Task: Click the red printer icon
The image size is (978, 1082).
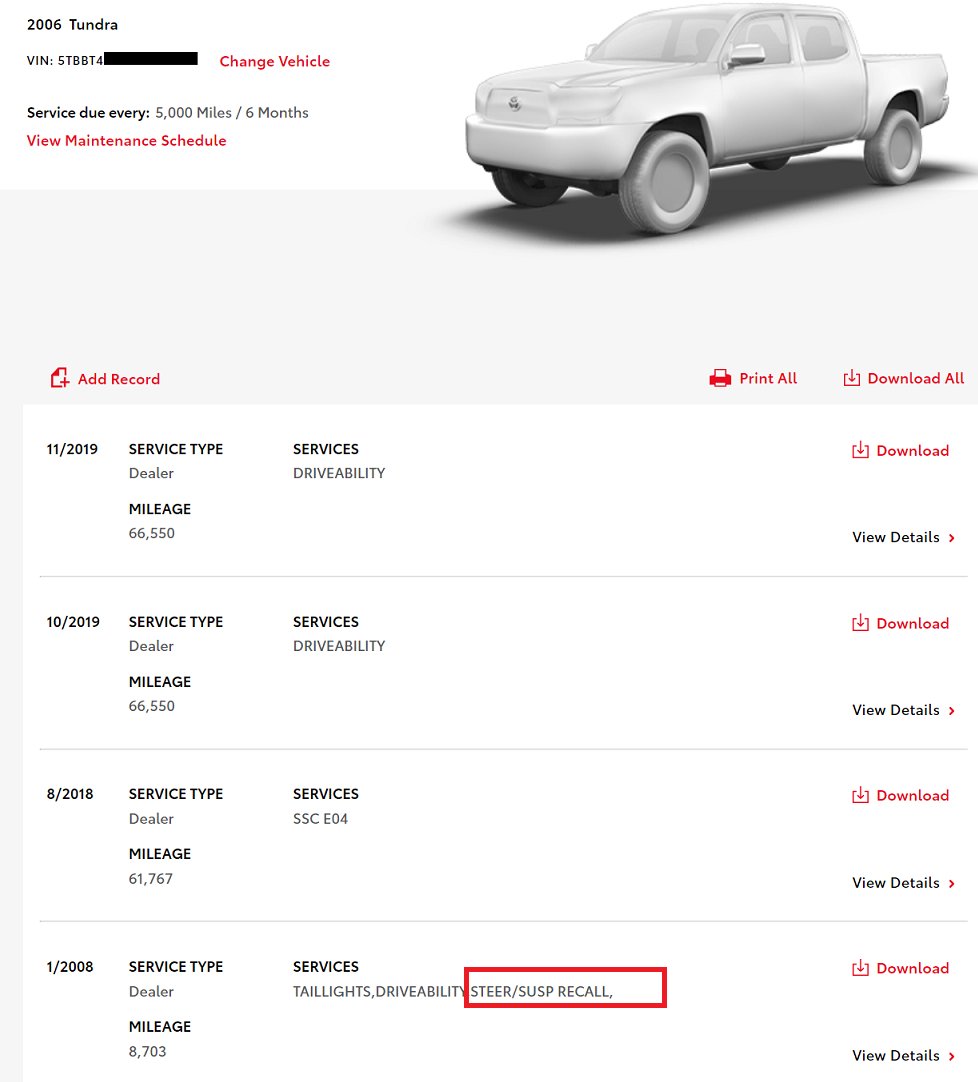Action: (720, 378)
